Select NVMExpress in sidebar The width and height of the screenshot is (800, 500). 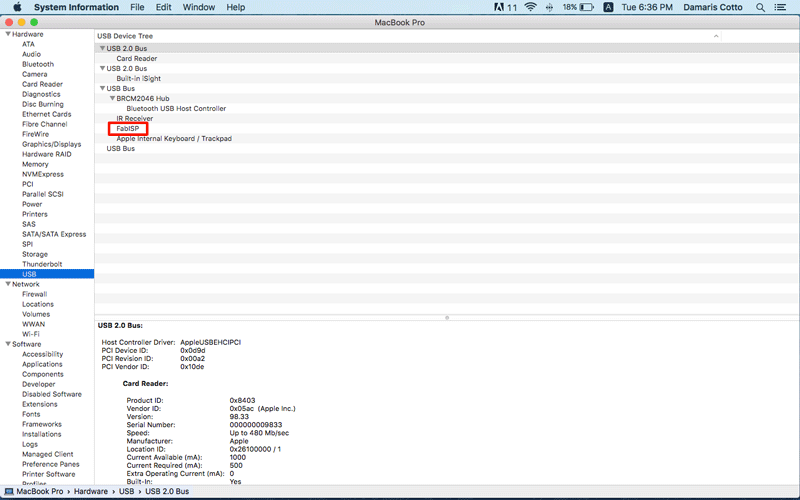tap(43, 174)
